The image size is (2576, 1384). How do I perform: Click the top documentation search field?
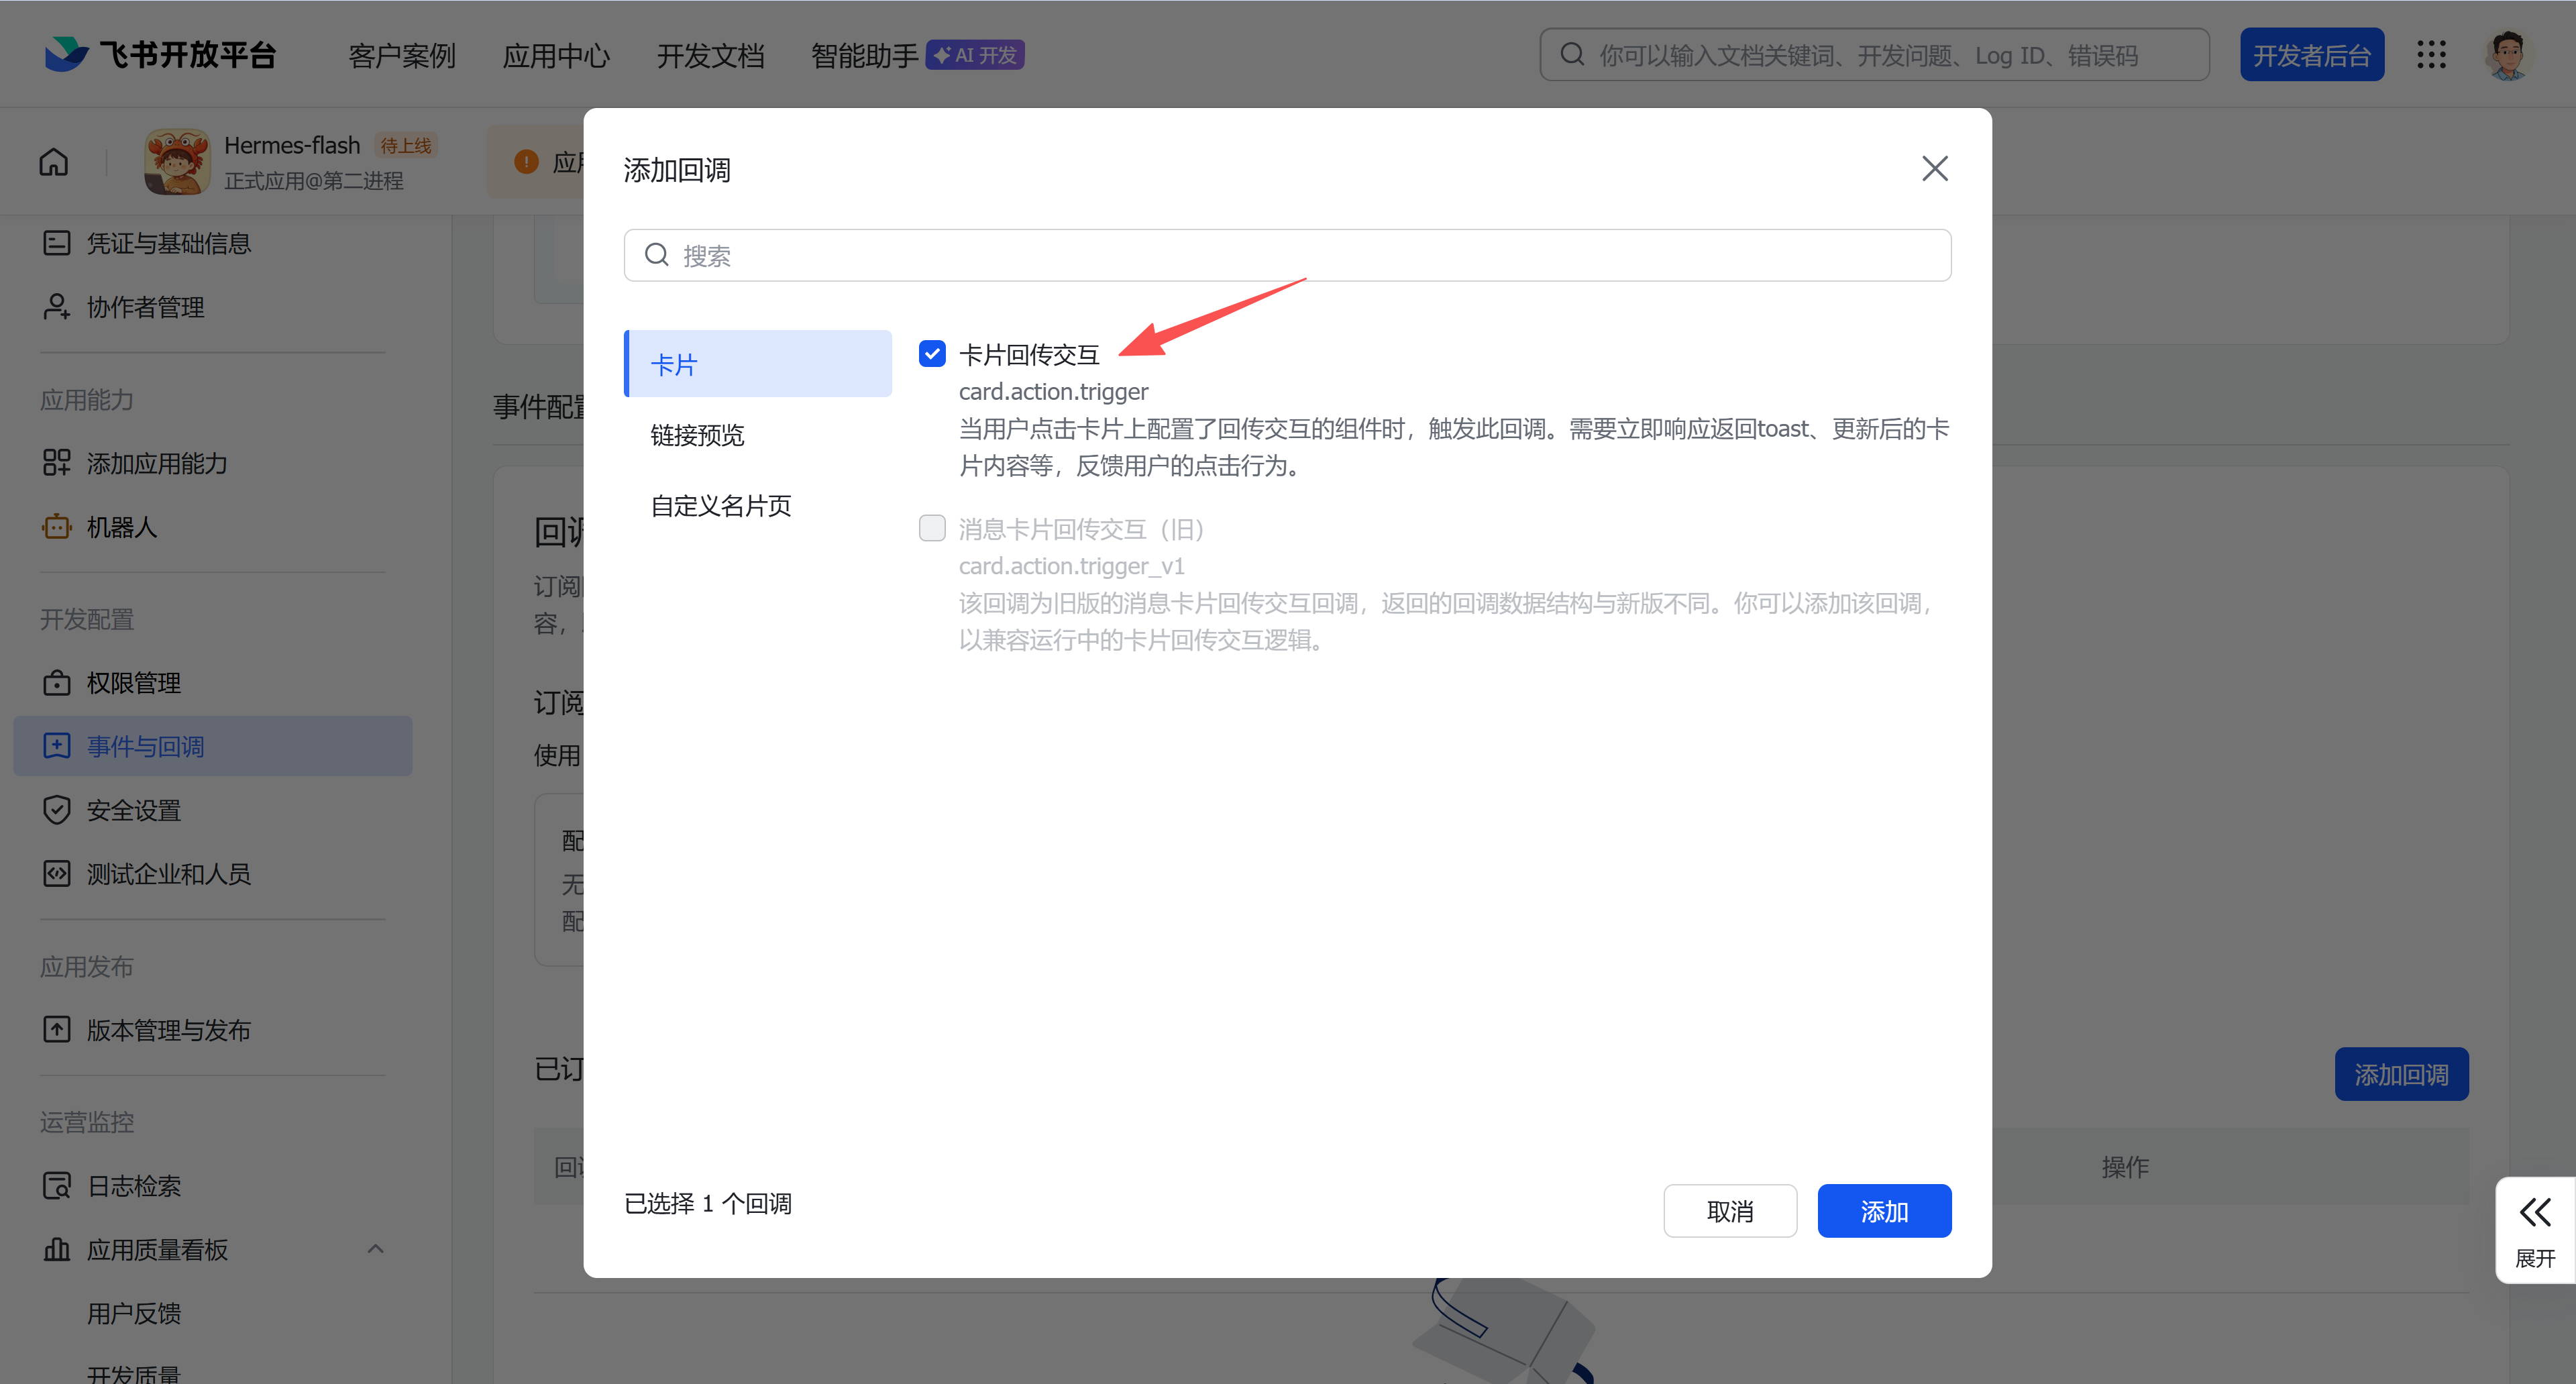[x=1874, y=55]
